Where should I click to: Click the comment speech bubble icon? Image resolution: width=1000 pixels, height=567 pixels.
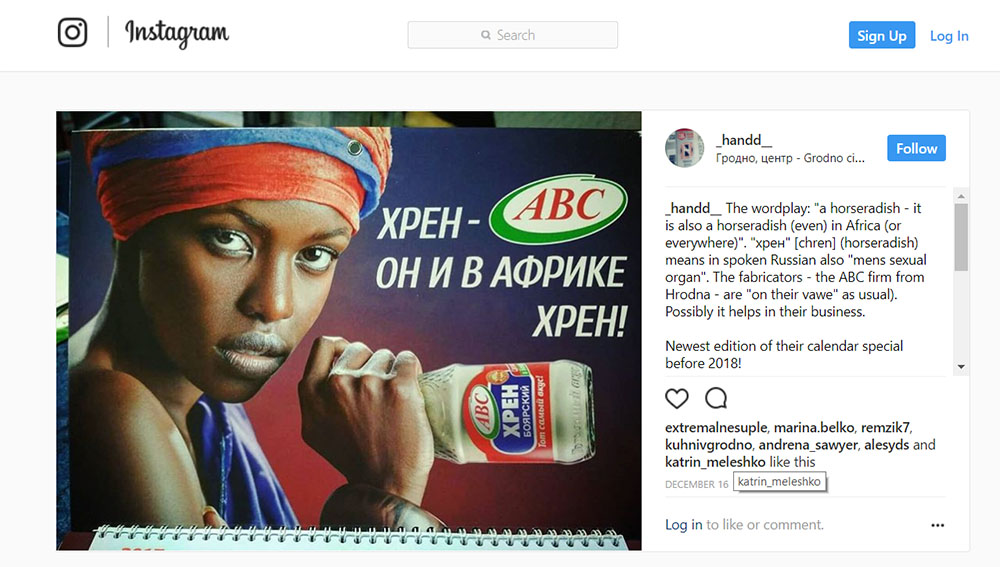716,398
